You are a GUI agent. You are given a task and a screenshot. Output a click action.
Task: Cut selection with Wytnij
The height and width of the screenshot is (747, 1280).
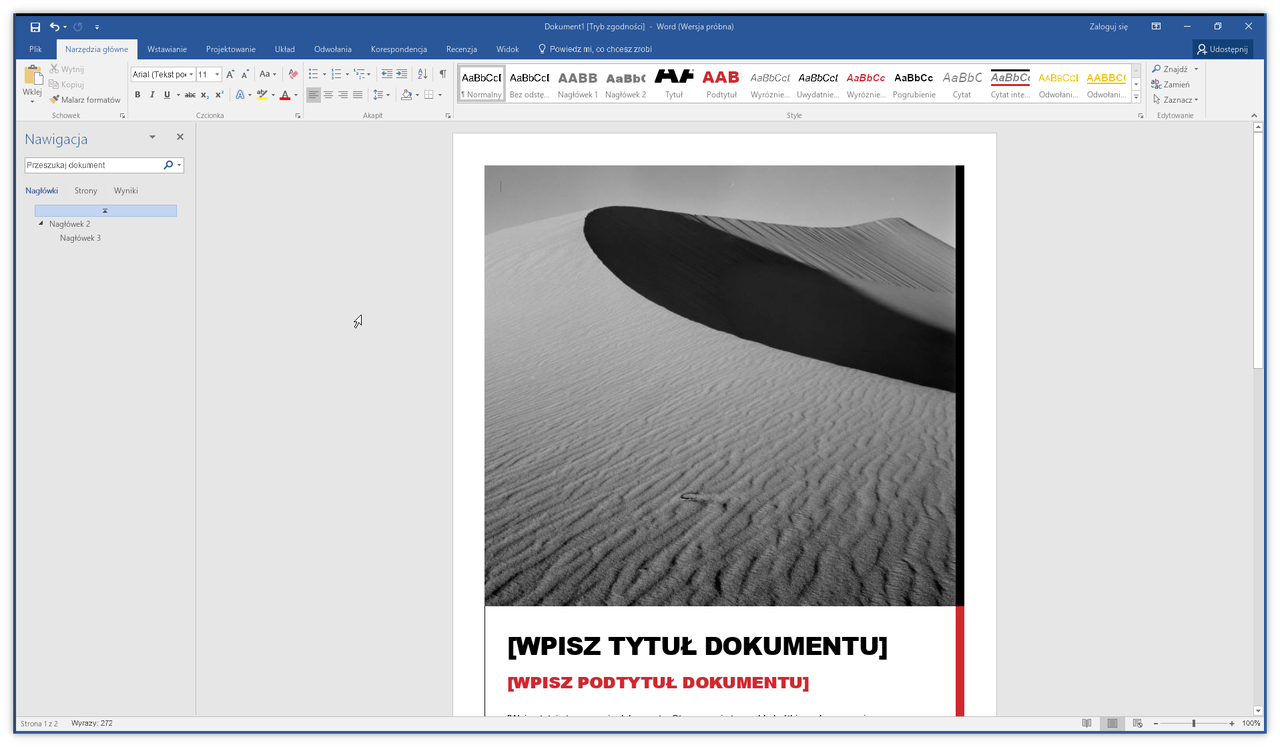click(x=66, y=69)
